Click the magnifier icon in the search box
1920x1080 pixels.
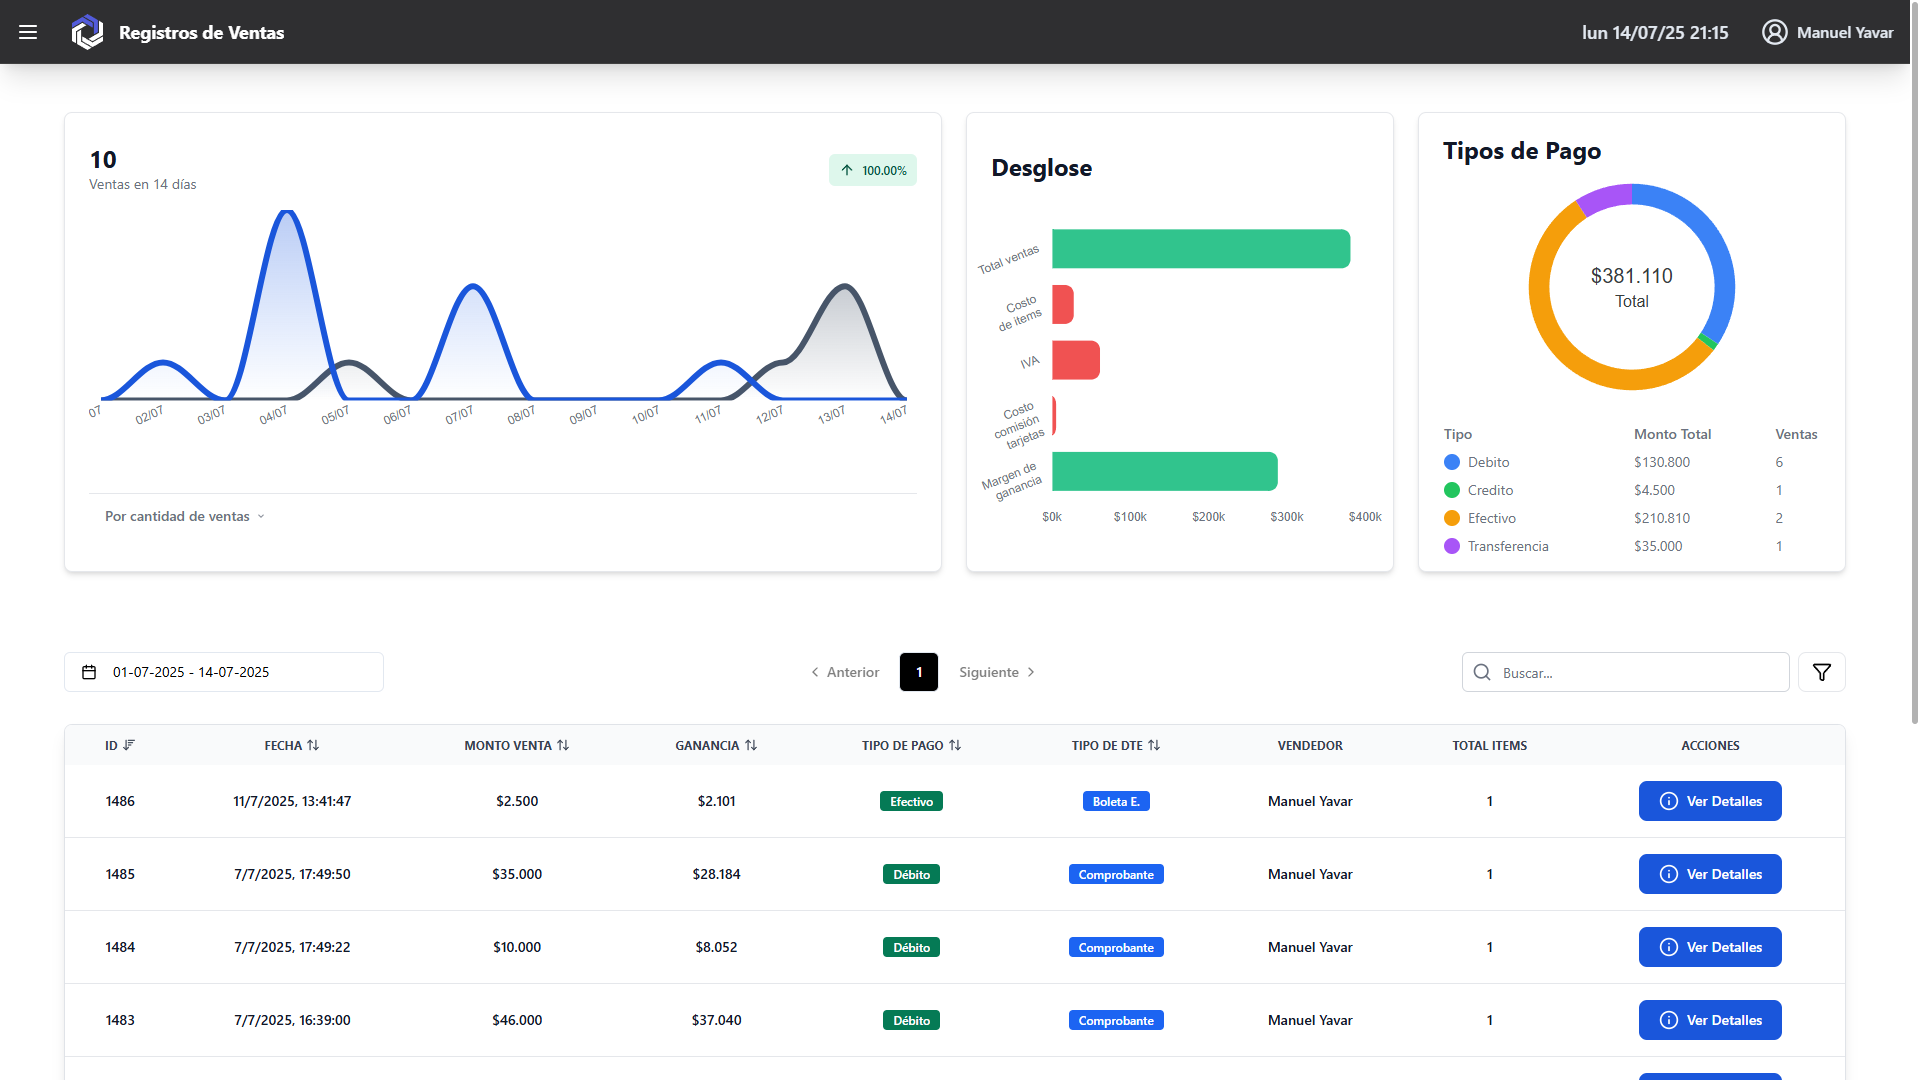(1482, 672)
